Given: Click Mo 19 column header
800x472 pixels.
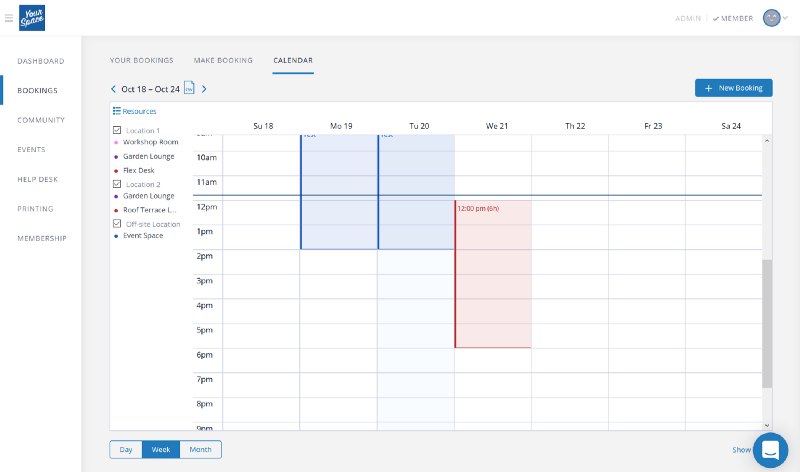Looking at the screenshot, I should [x=341, y=126].
